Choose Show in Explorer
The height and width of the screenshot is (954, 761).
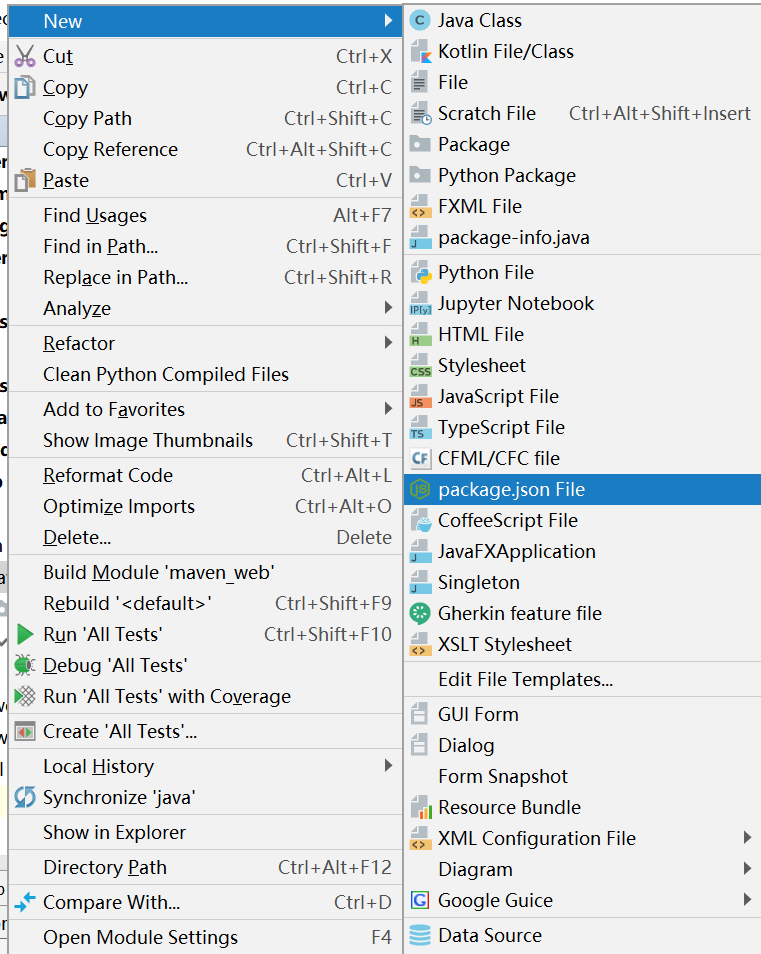point(114,833)
